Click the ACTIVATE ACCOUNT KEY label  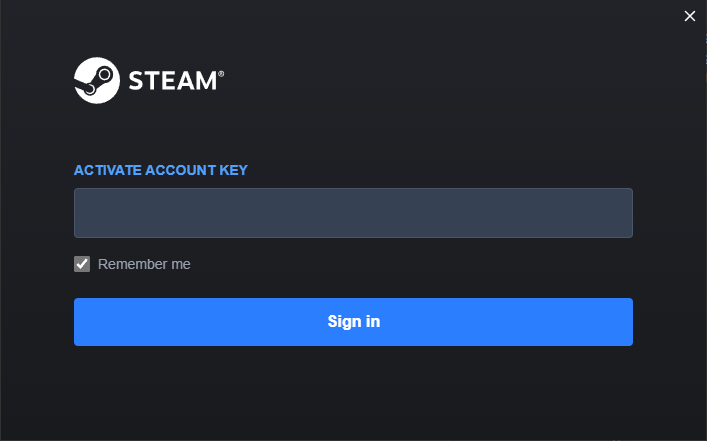coord(161,170)
